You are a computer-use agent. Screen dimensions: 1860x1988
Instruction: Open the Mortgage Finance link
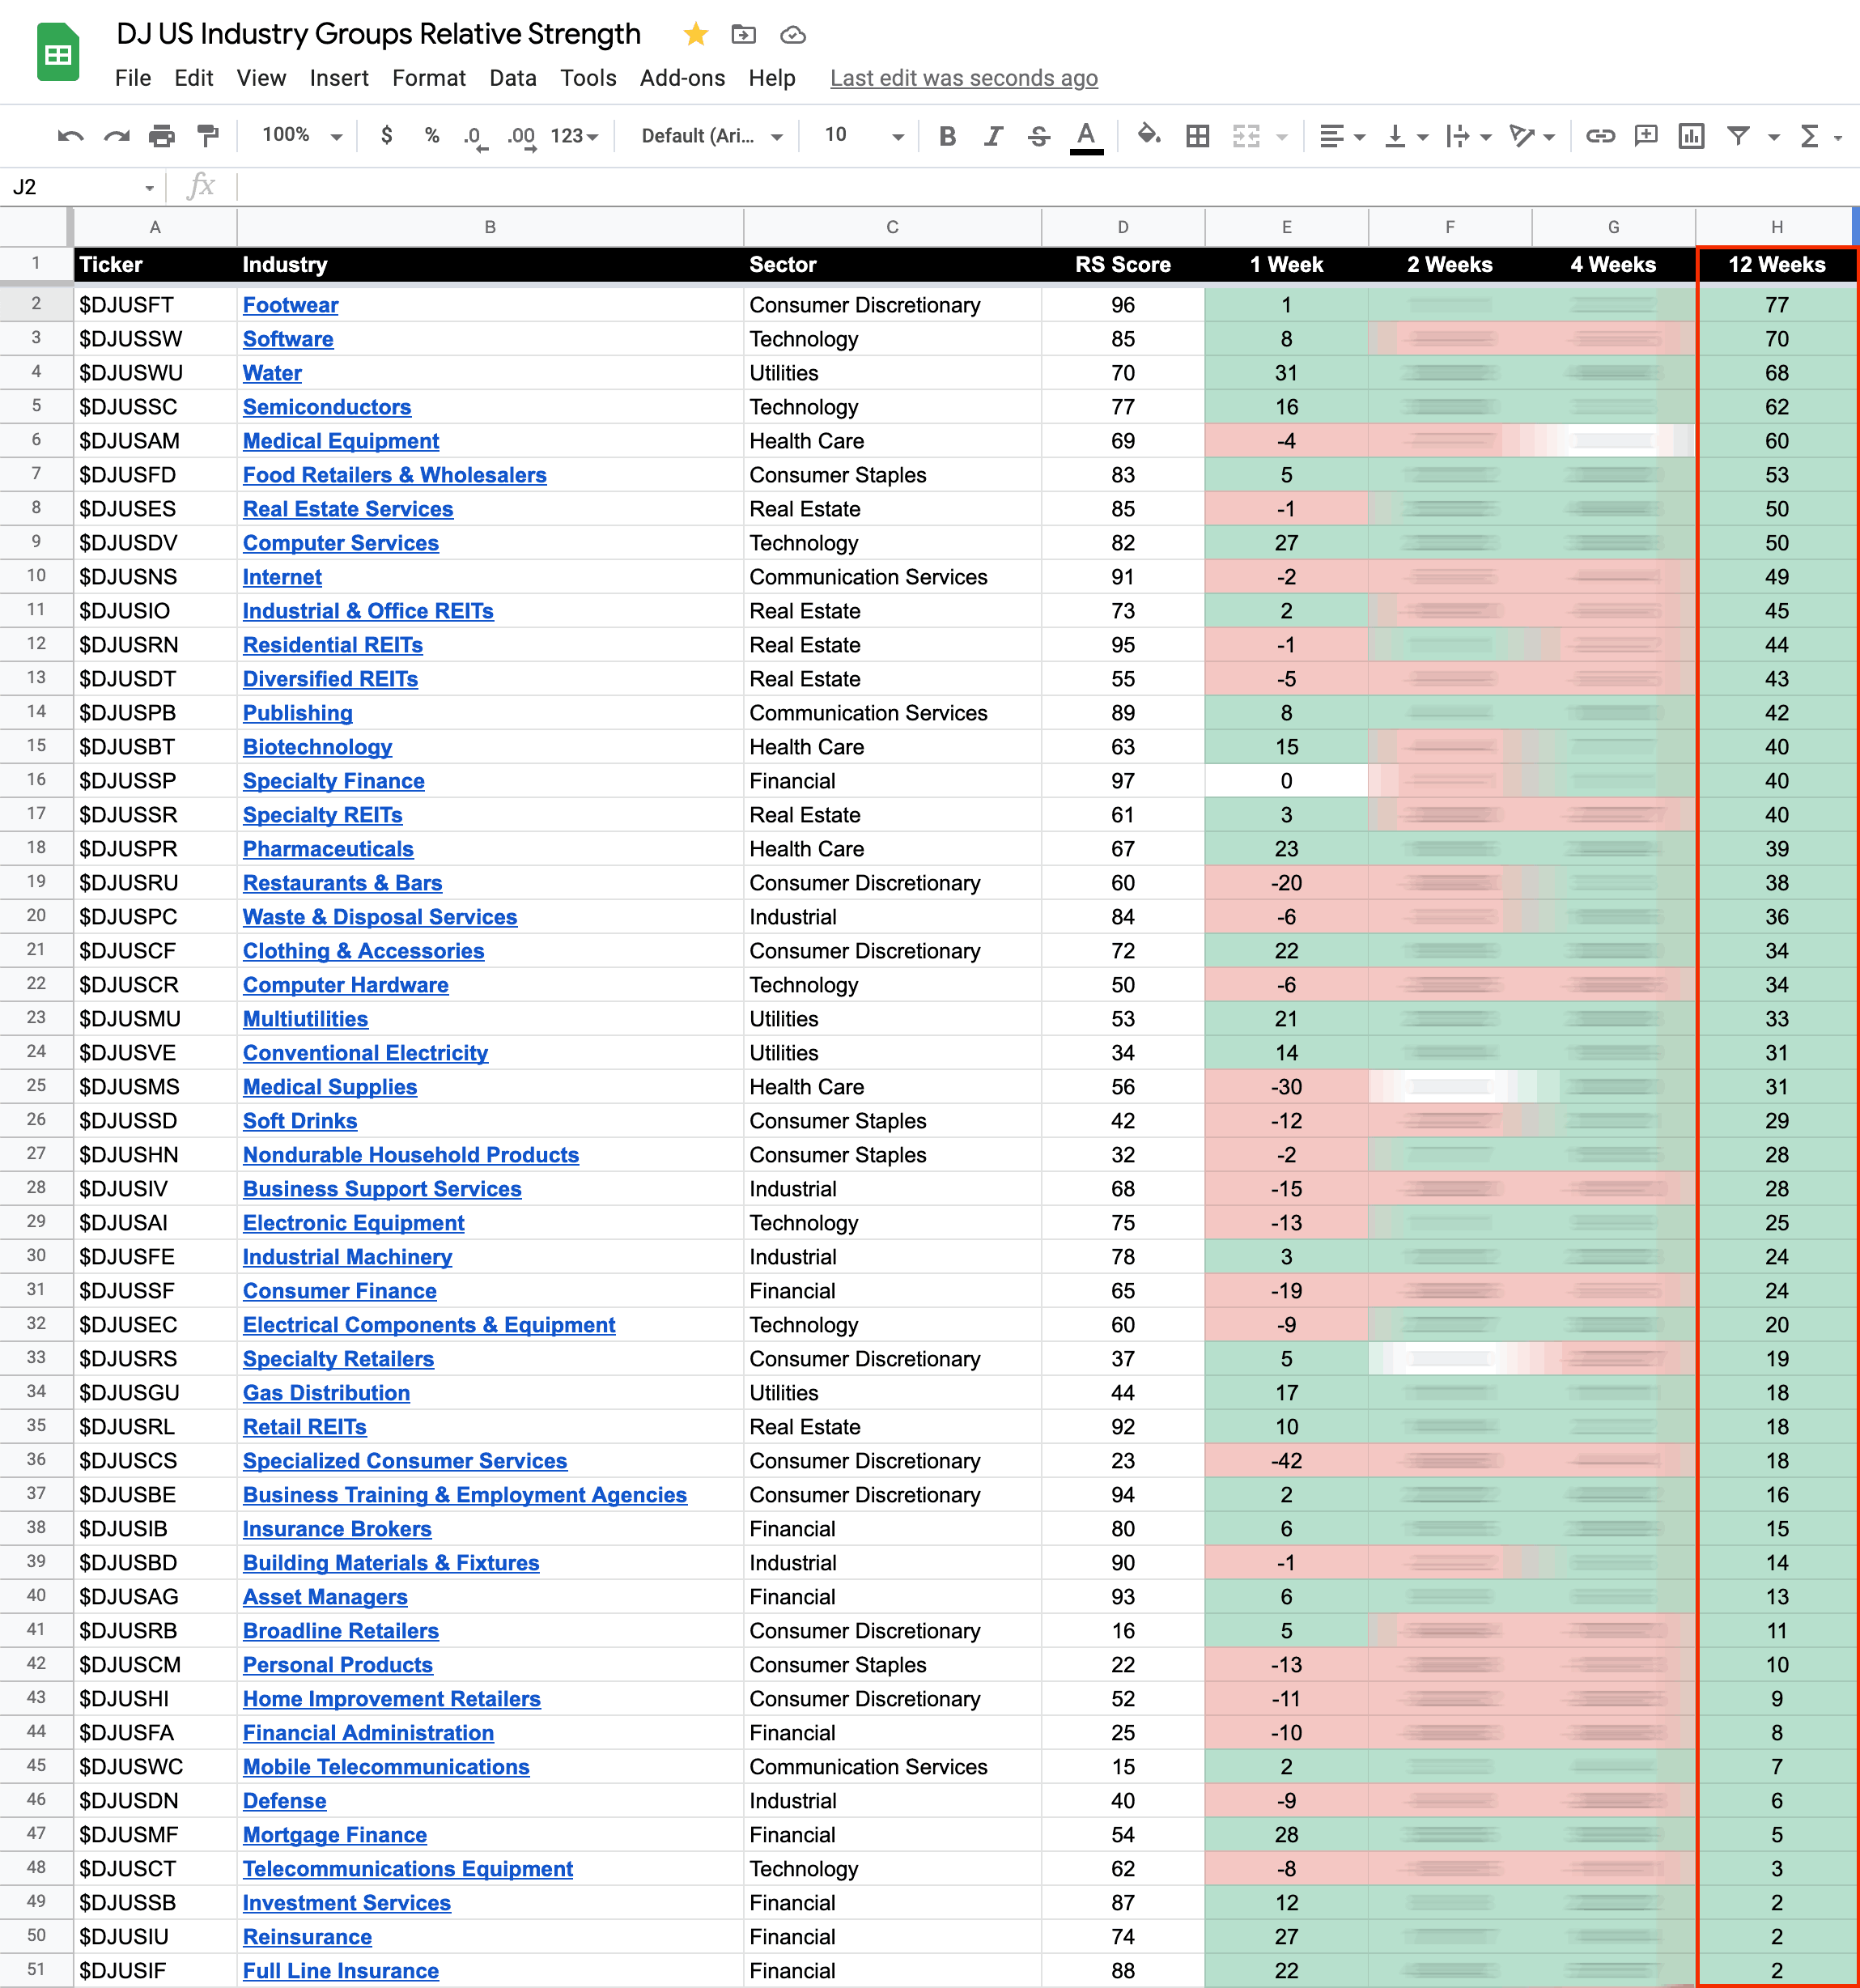(x=335, y=1835)
